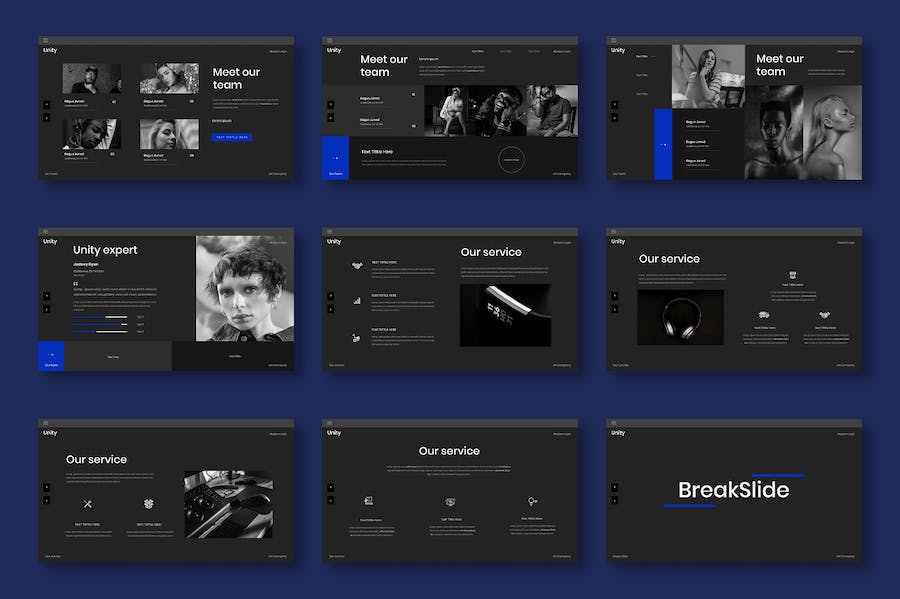Image resolution: width=900 pixels, height=599 pixels.
Task: Click the BreakSlide title text
Action: [x=733, y=490]
